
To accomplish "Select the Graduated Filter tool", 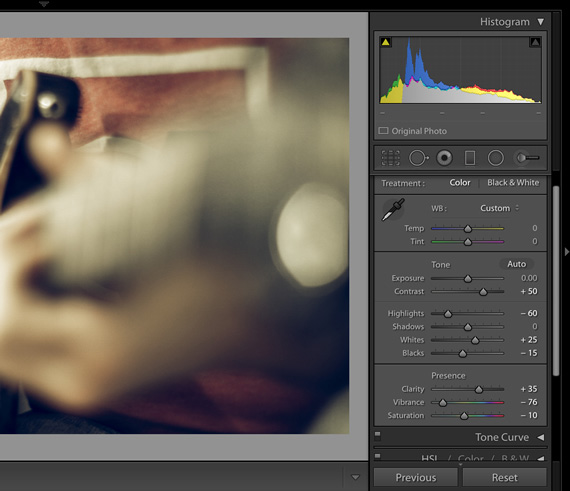I will pyautogui.click(x=470, y=158).
